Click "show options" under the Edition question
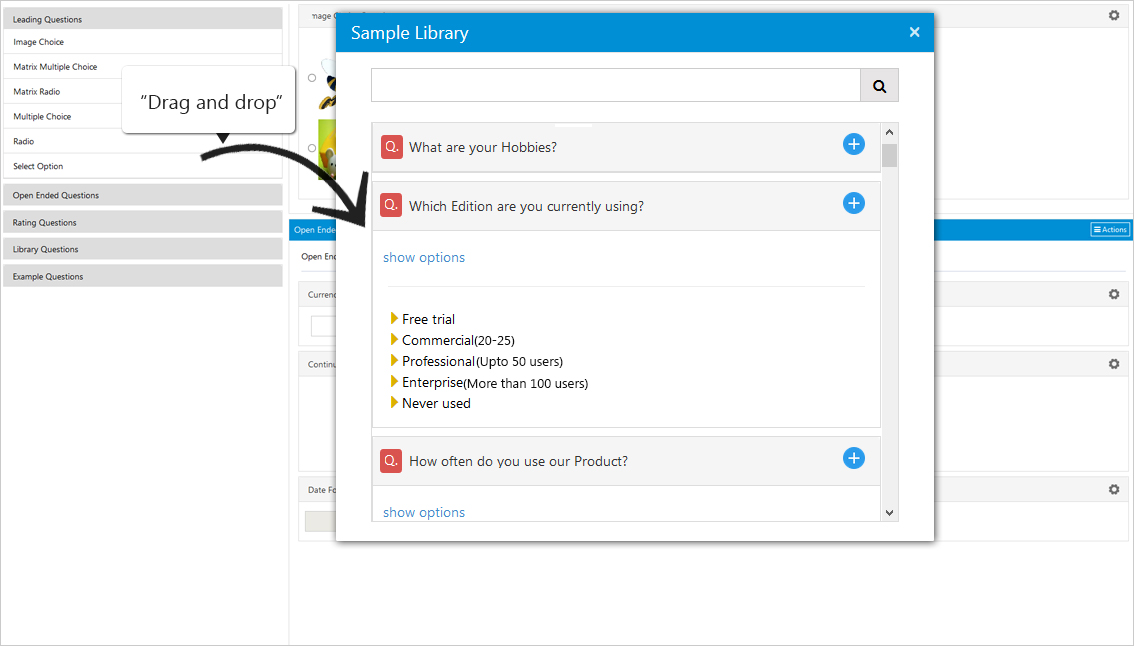The width and height of the screenshot is (1134, 646). coord(424,258)
